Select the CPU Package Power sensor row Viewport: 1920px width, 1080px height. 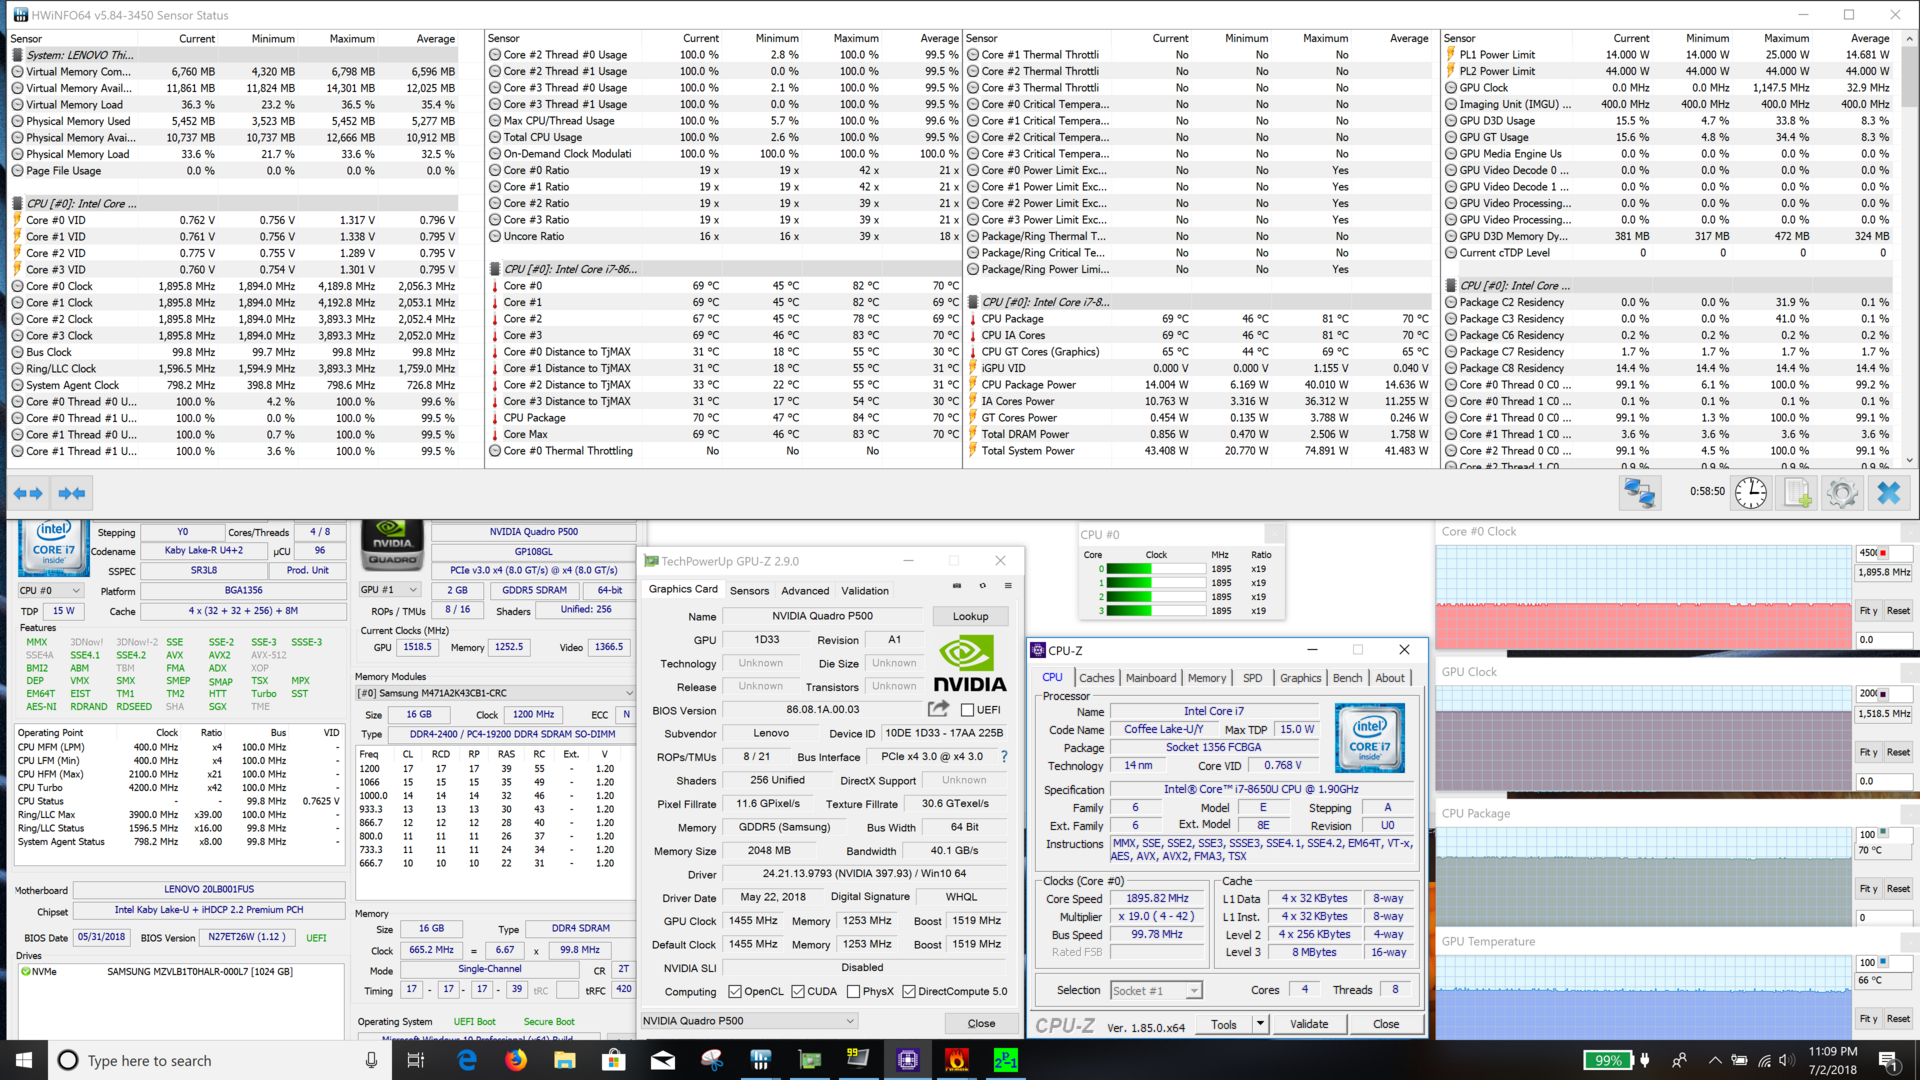(1200, 385)
